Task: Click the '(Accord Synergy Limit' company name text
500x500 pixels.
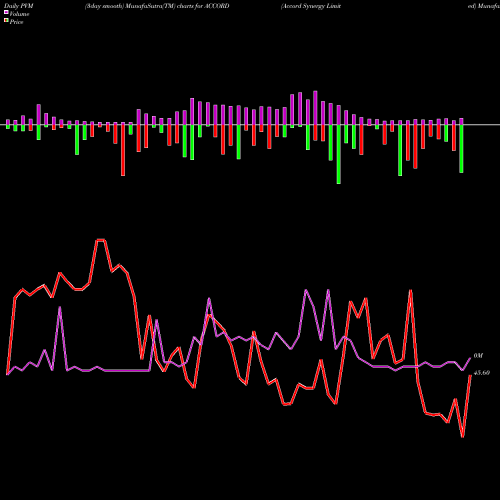Action: tap(311, 6)
